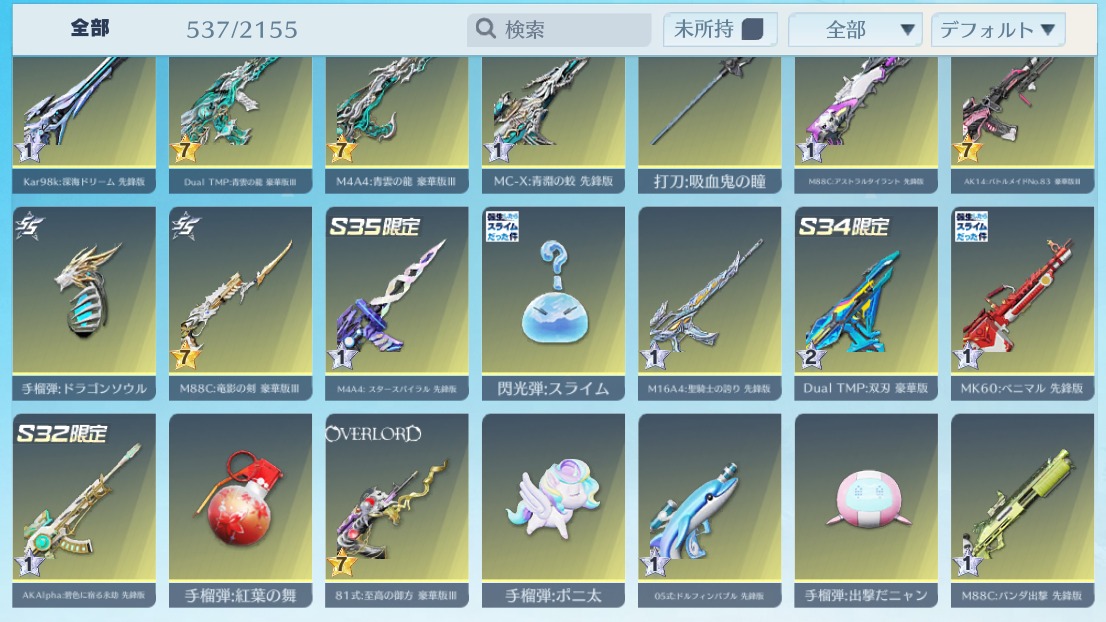Open the 全部 filter dropdown
This screenshot has height=622, width=1106.
pos(855,30)
